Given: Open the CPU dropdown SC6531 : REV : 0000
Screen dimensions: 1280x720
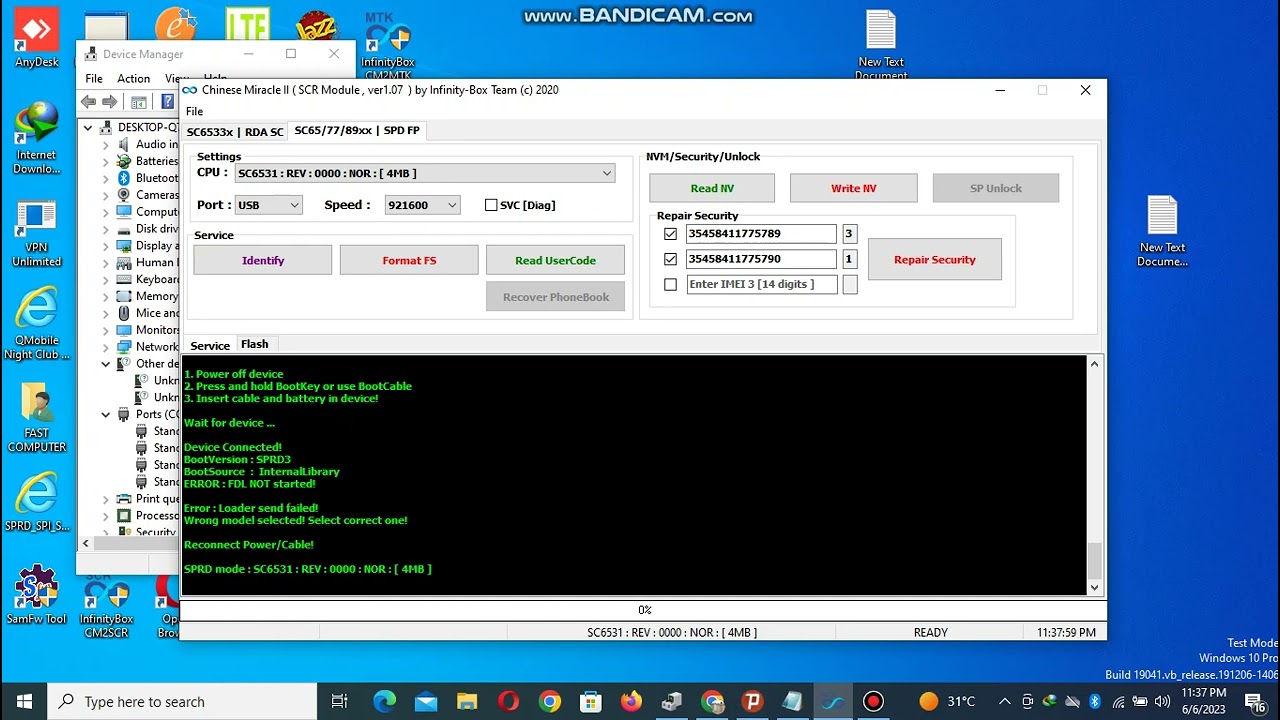Looking at the screenshot, I should [425, 173].
